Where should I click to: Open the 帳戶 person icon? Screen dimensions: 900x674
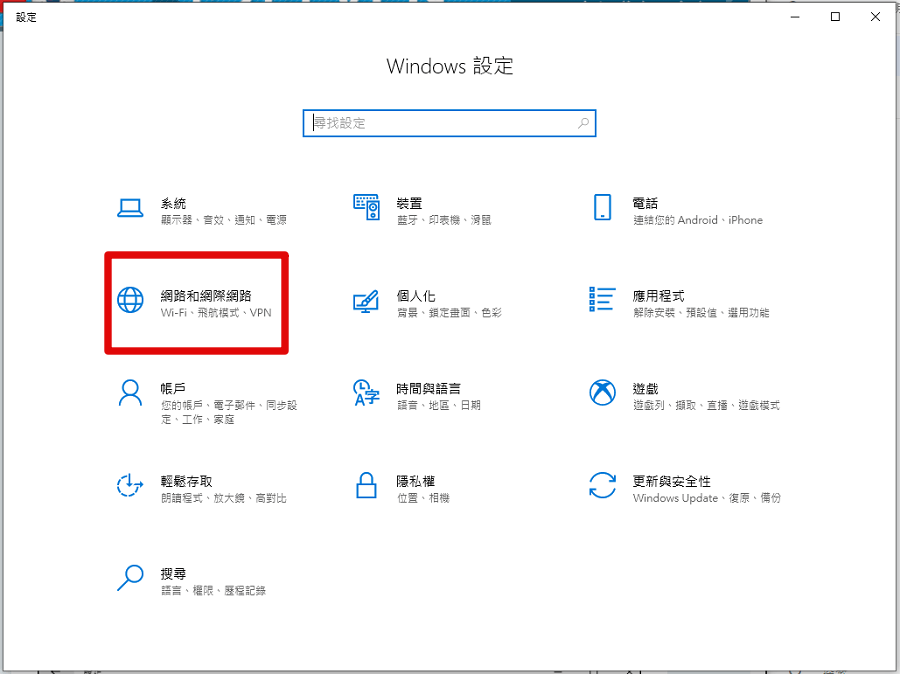tap(130, 393)
